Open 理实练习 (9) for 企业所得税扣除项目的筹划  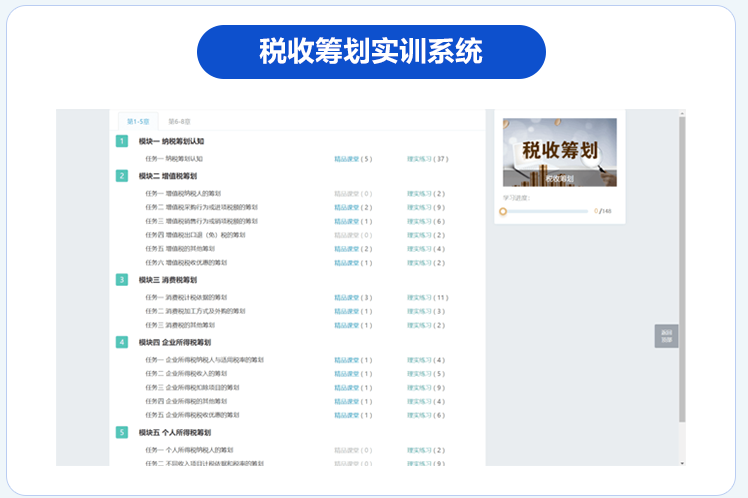[x=426, y=388]
